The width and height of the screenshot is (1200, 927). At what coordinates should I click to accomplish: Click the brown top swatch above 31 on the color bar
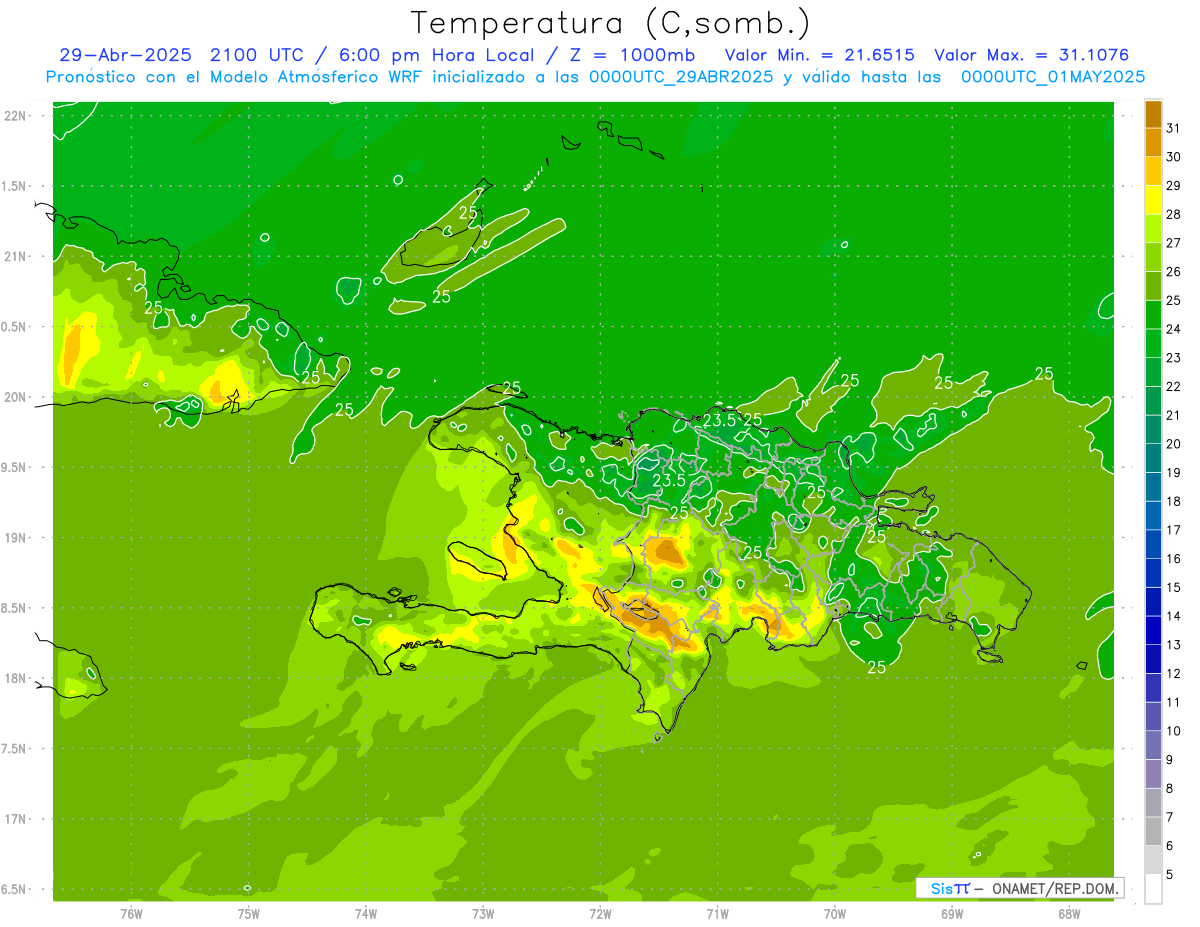(x=1153, y=114)
